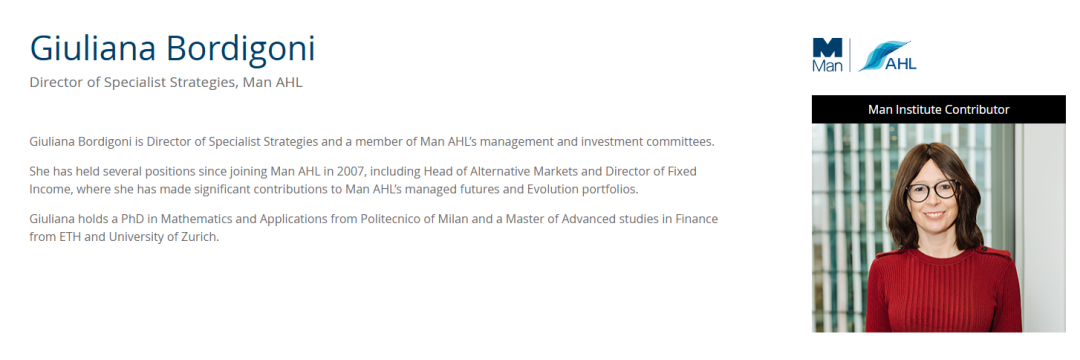Click the "AHL" letters in the logo
This screenshot has height=360, width=1080.
click(x=901, y=64)
